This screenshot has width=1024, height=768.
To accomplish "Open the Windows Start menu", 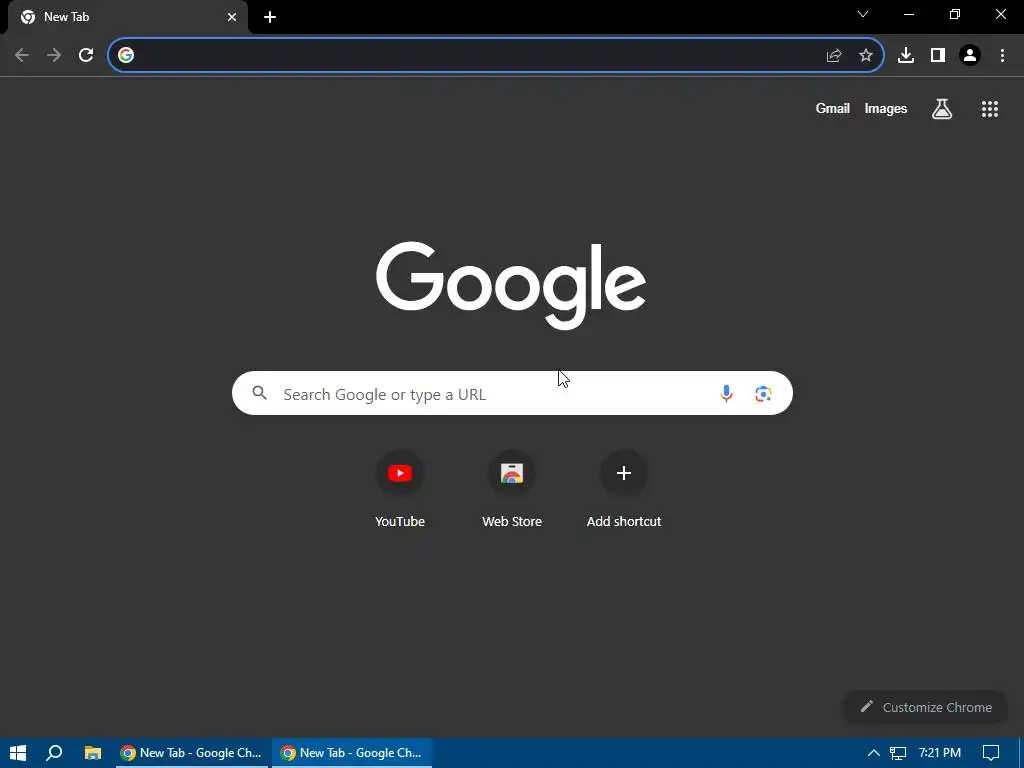I will point(18,753).
